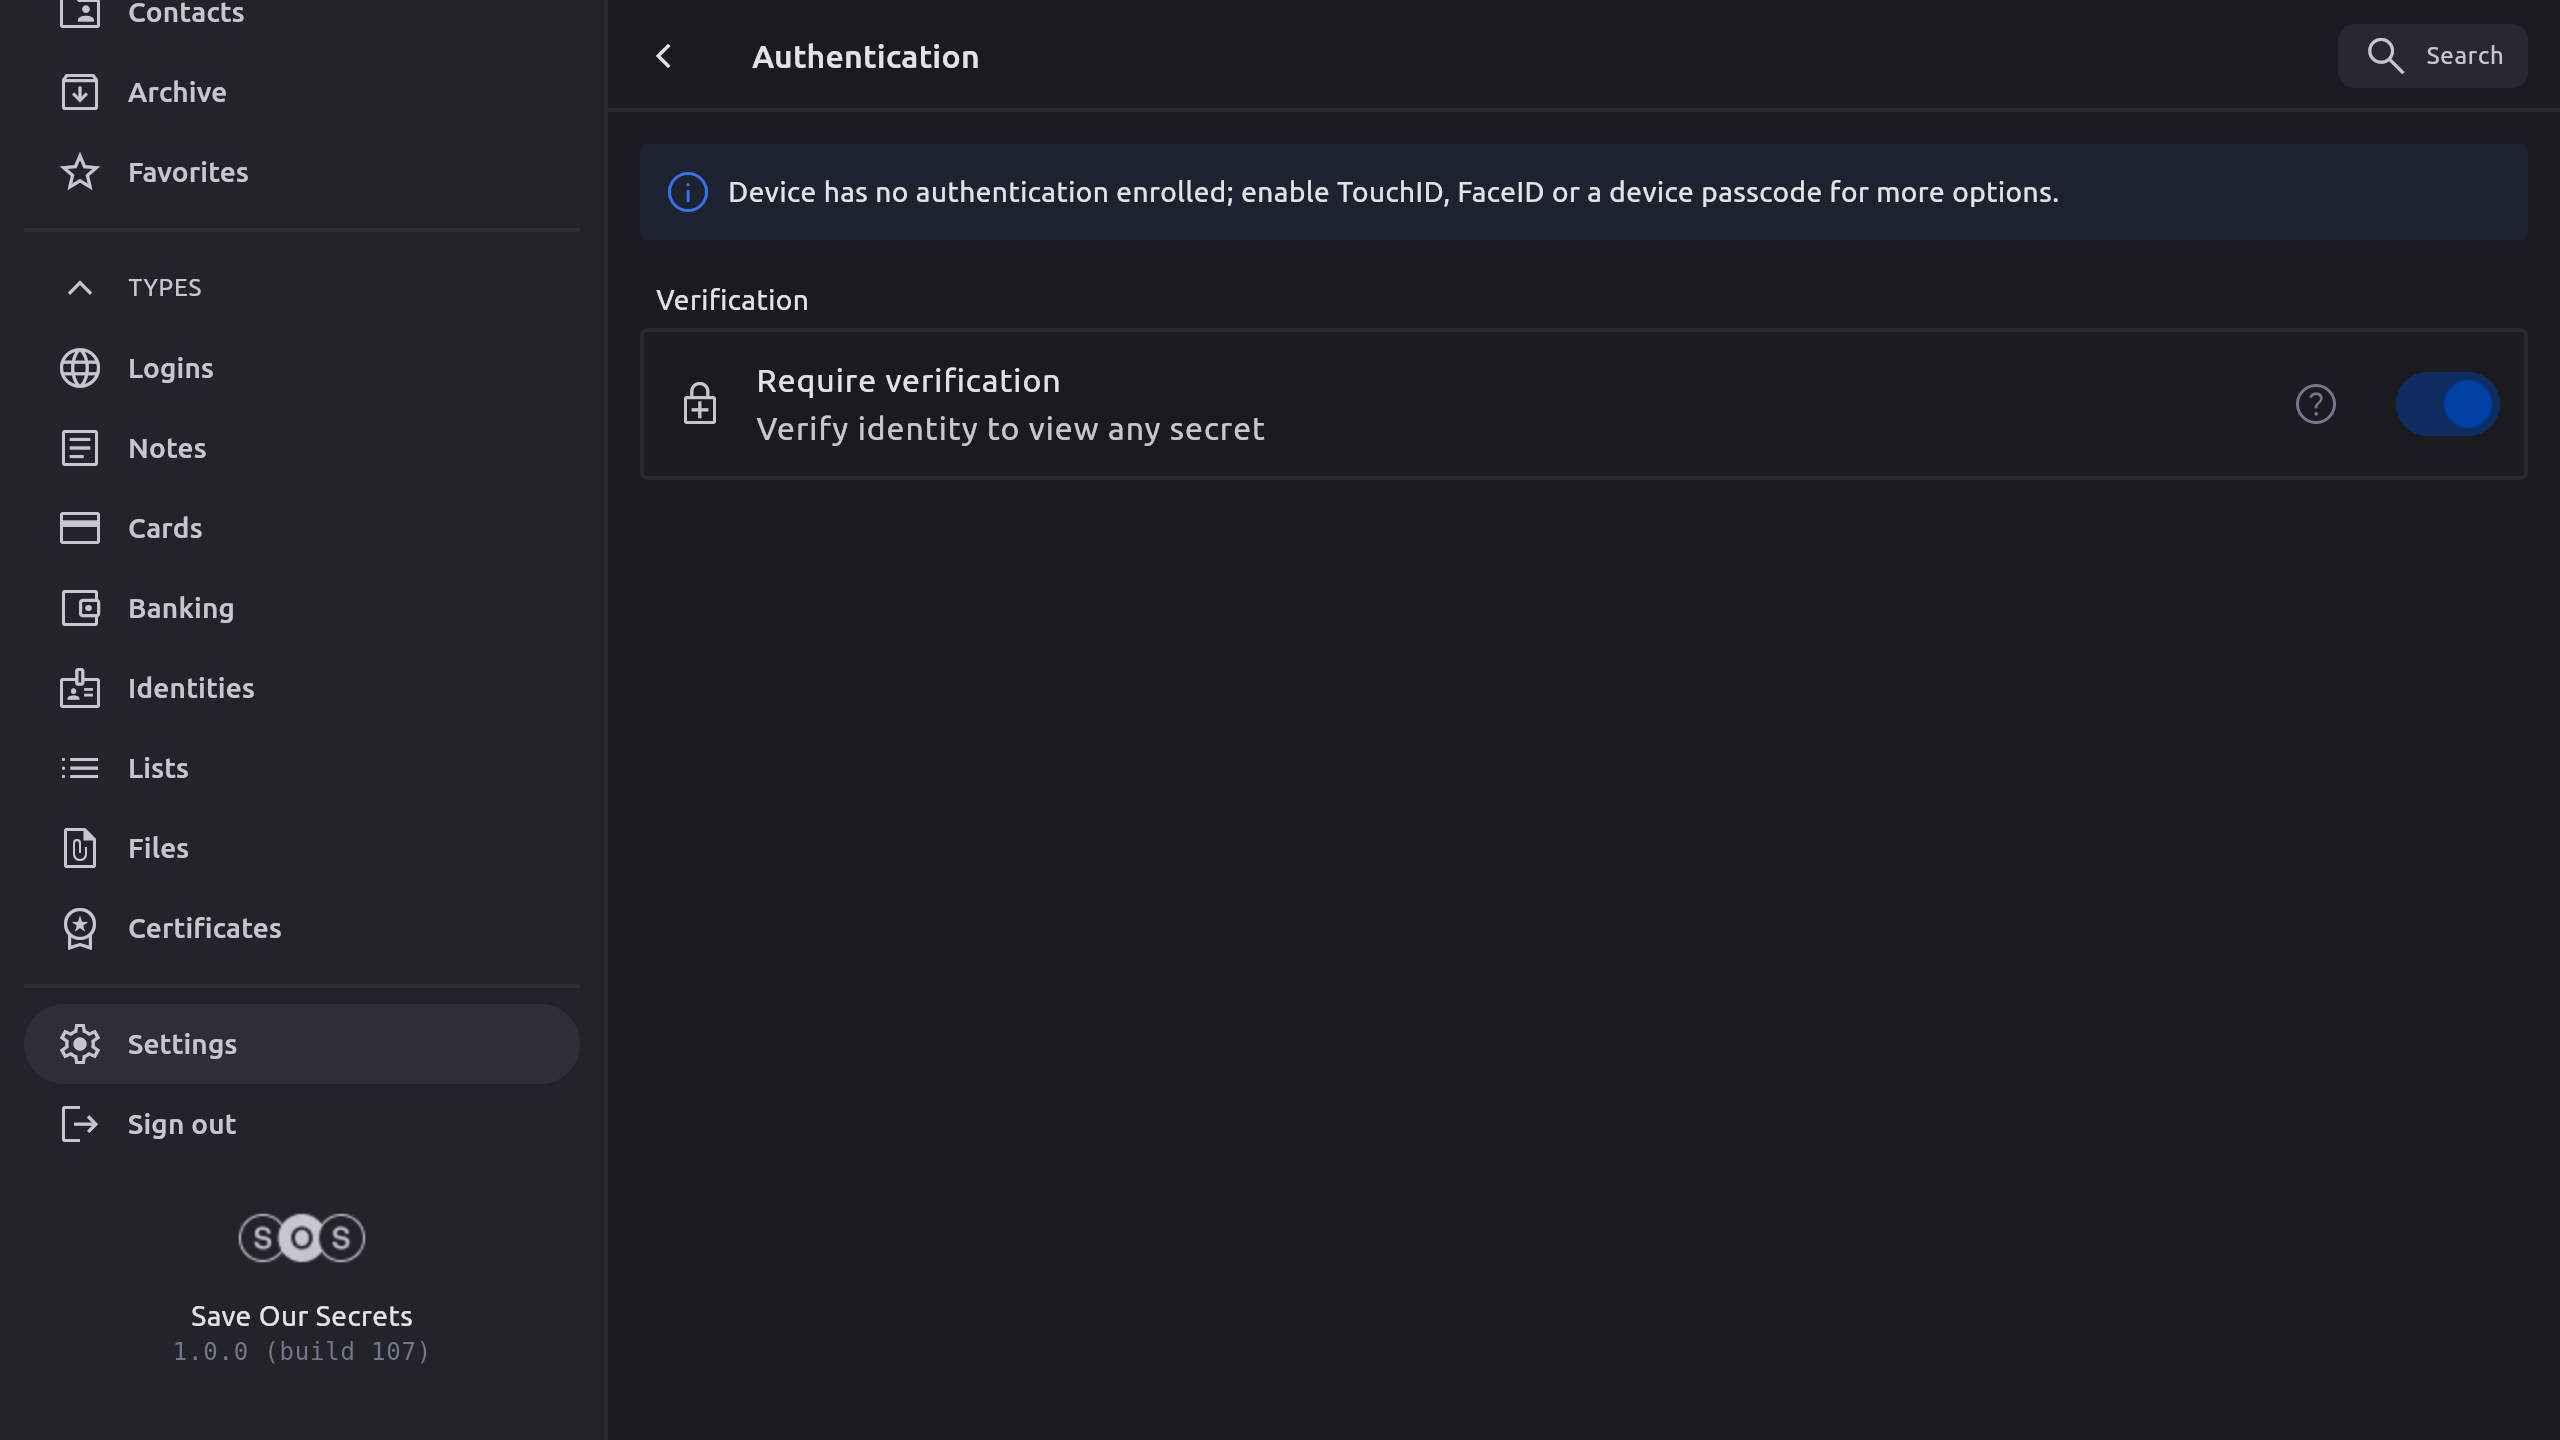This screenshot has height=1440, width=2560.
Task: Click the Certificates ribbon icon
Action: tap(80, 928)
